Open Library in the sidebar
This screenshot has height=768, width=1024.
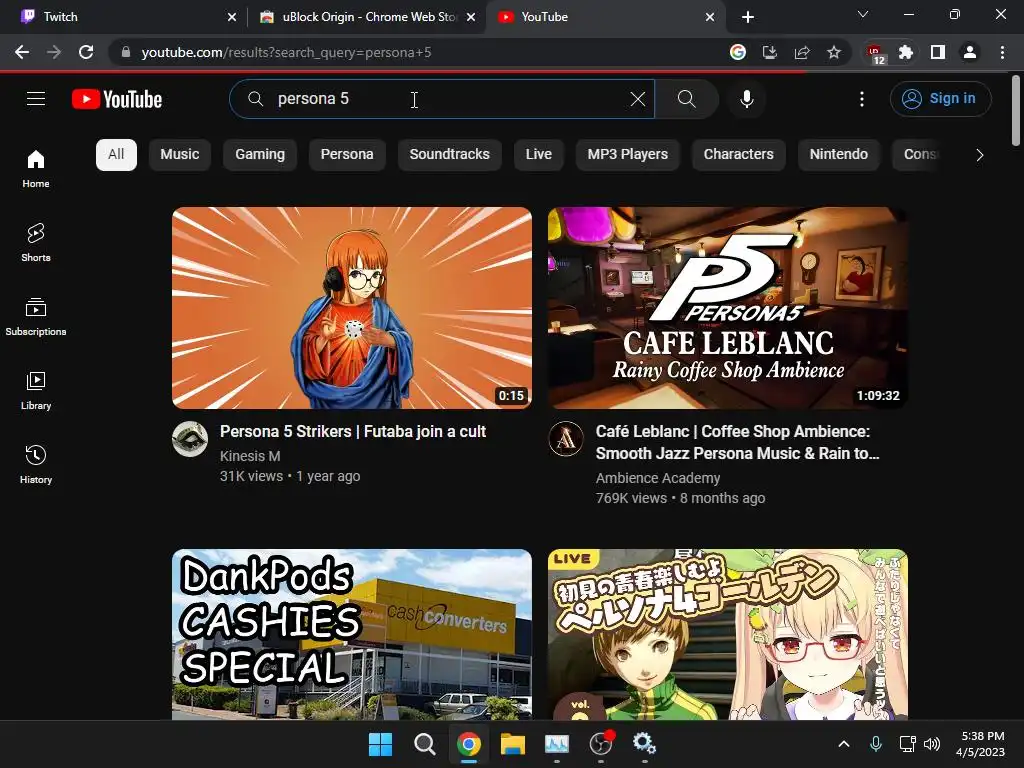36,391
